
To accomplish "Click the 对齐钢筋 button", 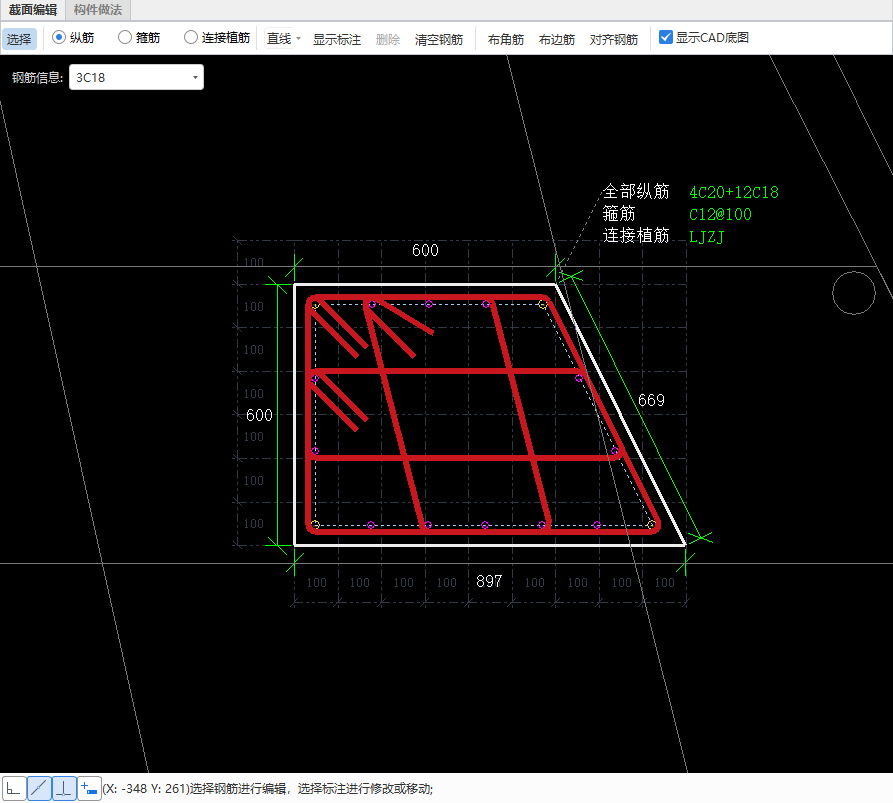I will (x=613, y=39).
